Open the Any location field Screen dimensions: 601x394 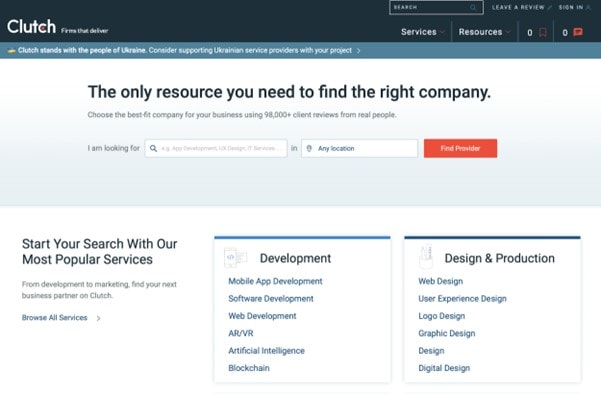tap(359, 148)
